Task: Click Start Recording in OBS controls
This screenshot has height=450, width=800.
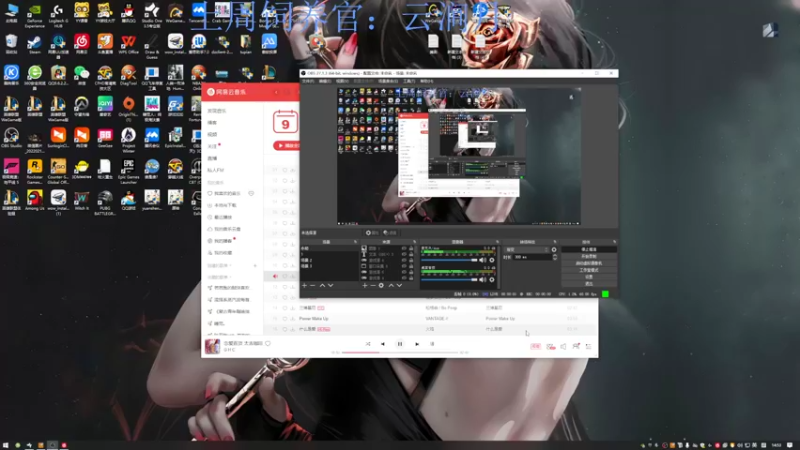Action: [589, 256]
